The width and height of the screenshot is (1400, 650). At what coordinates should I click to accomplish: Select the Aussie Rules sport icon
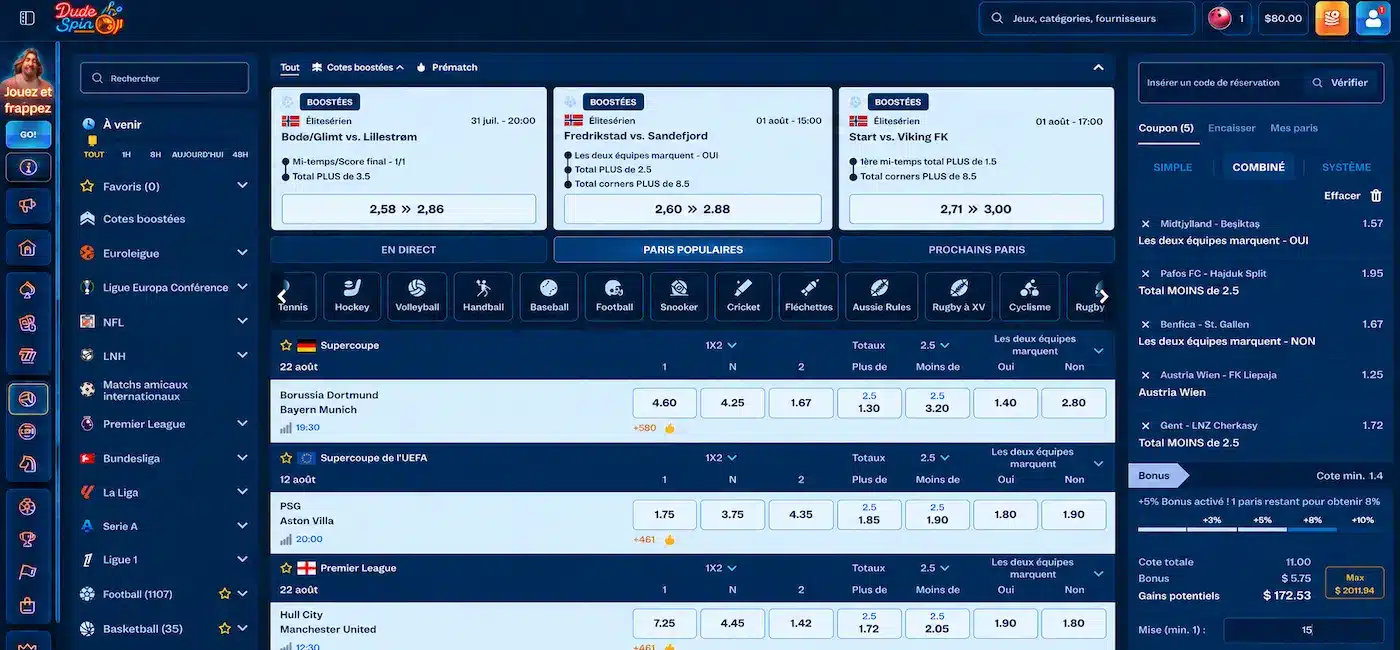click(x=881, y=297)
